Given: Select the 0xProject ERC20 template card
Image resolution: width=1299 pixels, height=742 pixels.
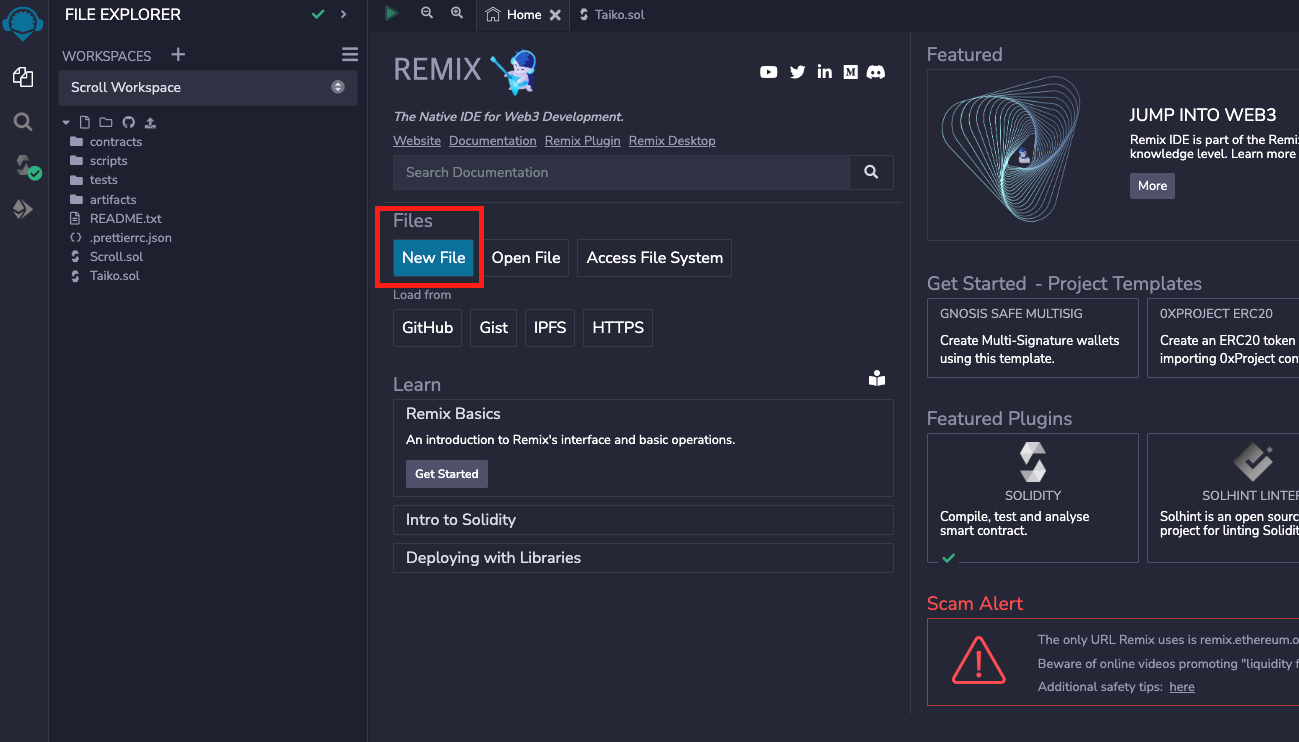Looking at the screenshot, I should pos(1223,338).
